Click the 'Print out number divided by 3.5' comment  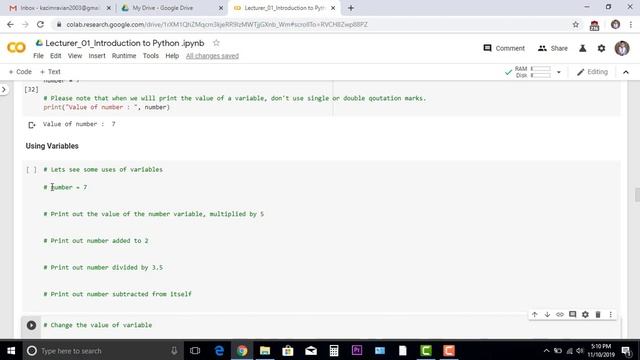point(103,268)
